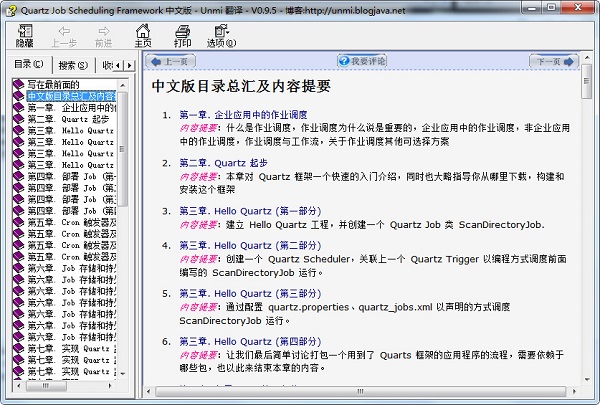Click content pane horizontal scrollbar thumb
The width and height of the screenshot is (600, 405).
(x=360, y=391)
